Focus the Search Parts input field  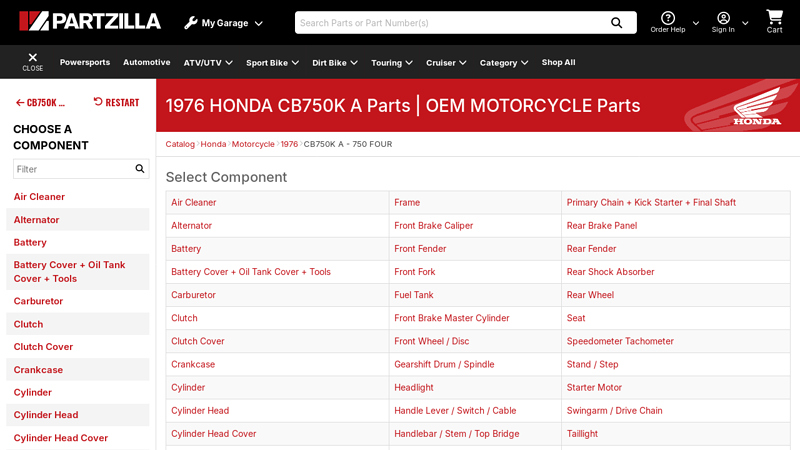click(452, 23)
